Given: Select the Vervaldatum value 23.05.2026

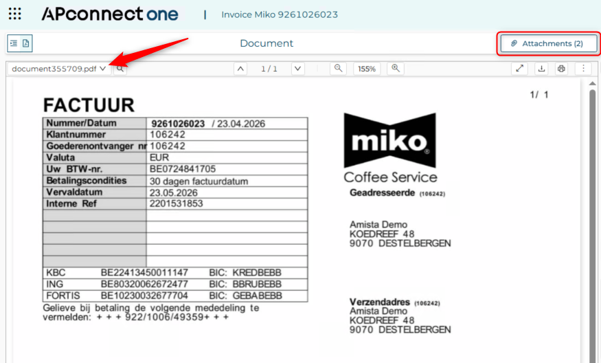Looking at the screenshot, I should click(x=174, y=192).
